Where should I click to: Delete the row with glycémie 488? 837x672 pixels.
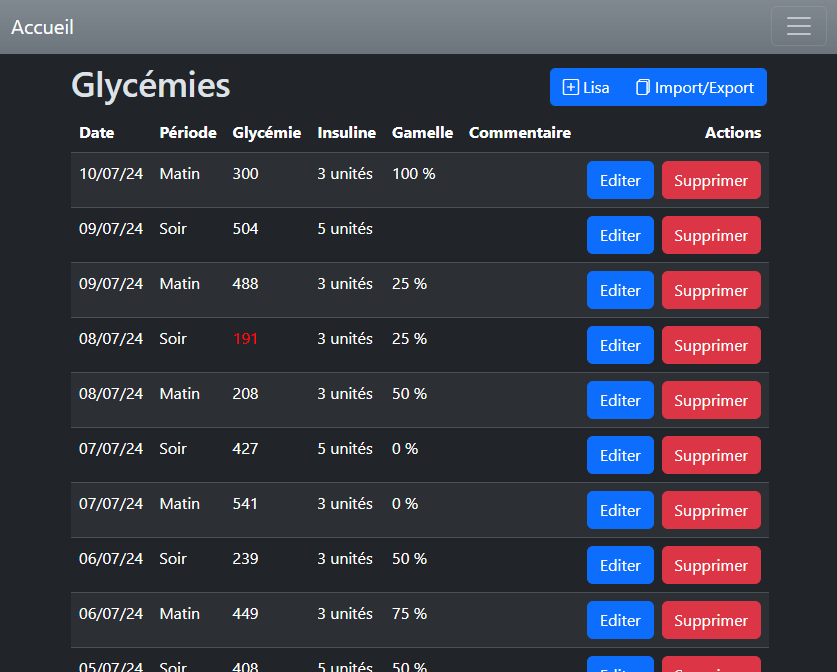pyautogui.click(x=710, y=290)
